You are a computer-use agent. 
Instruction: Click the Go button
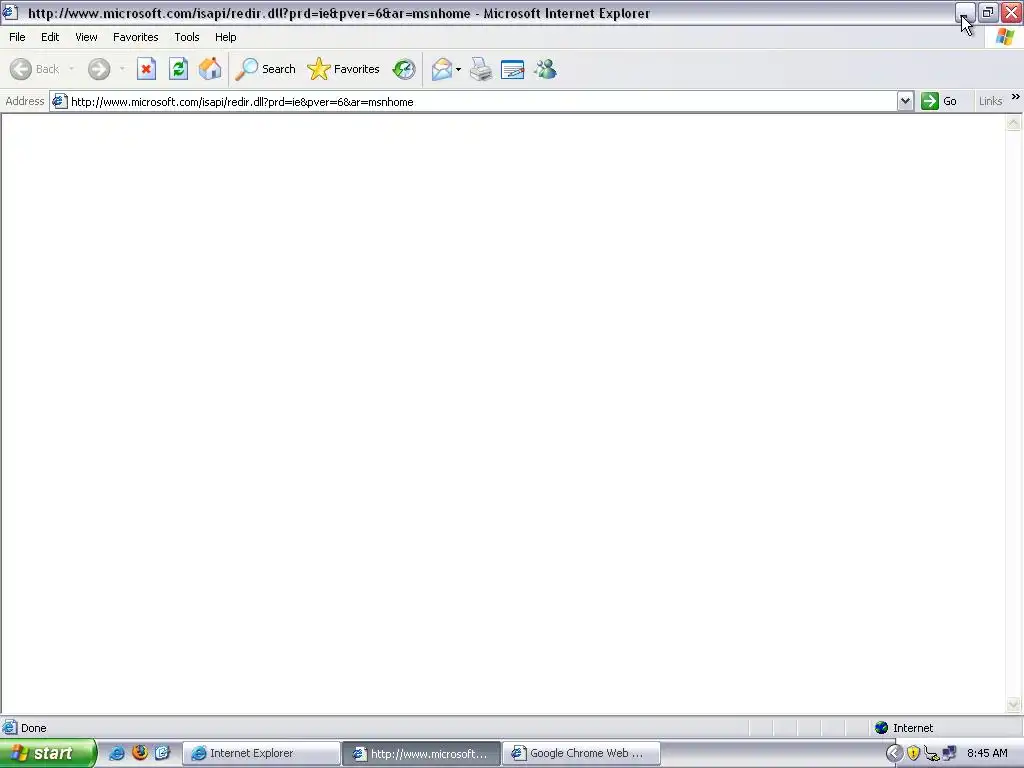939,101
